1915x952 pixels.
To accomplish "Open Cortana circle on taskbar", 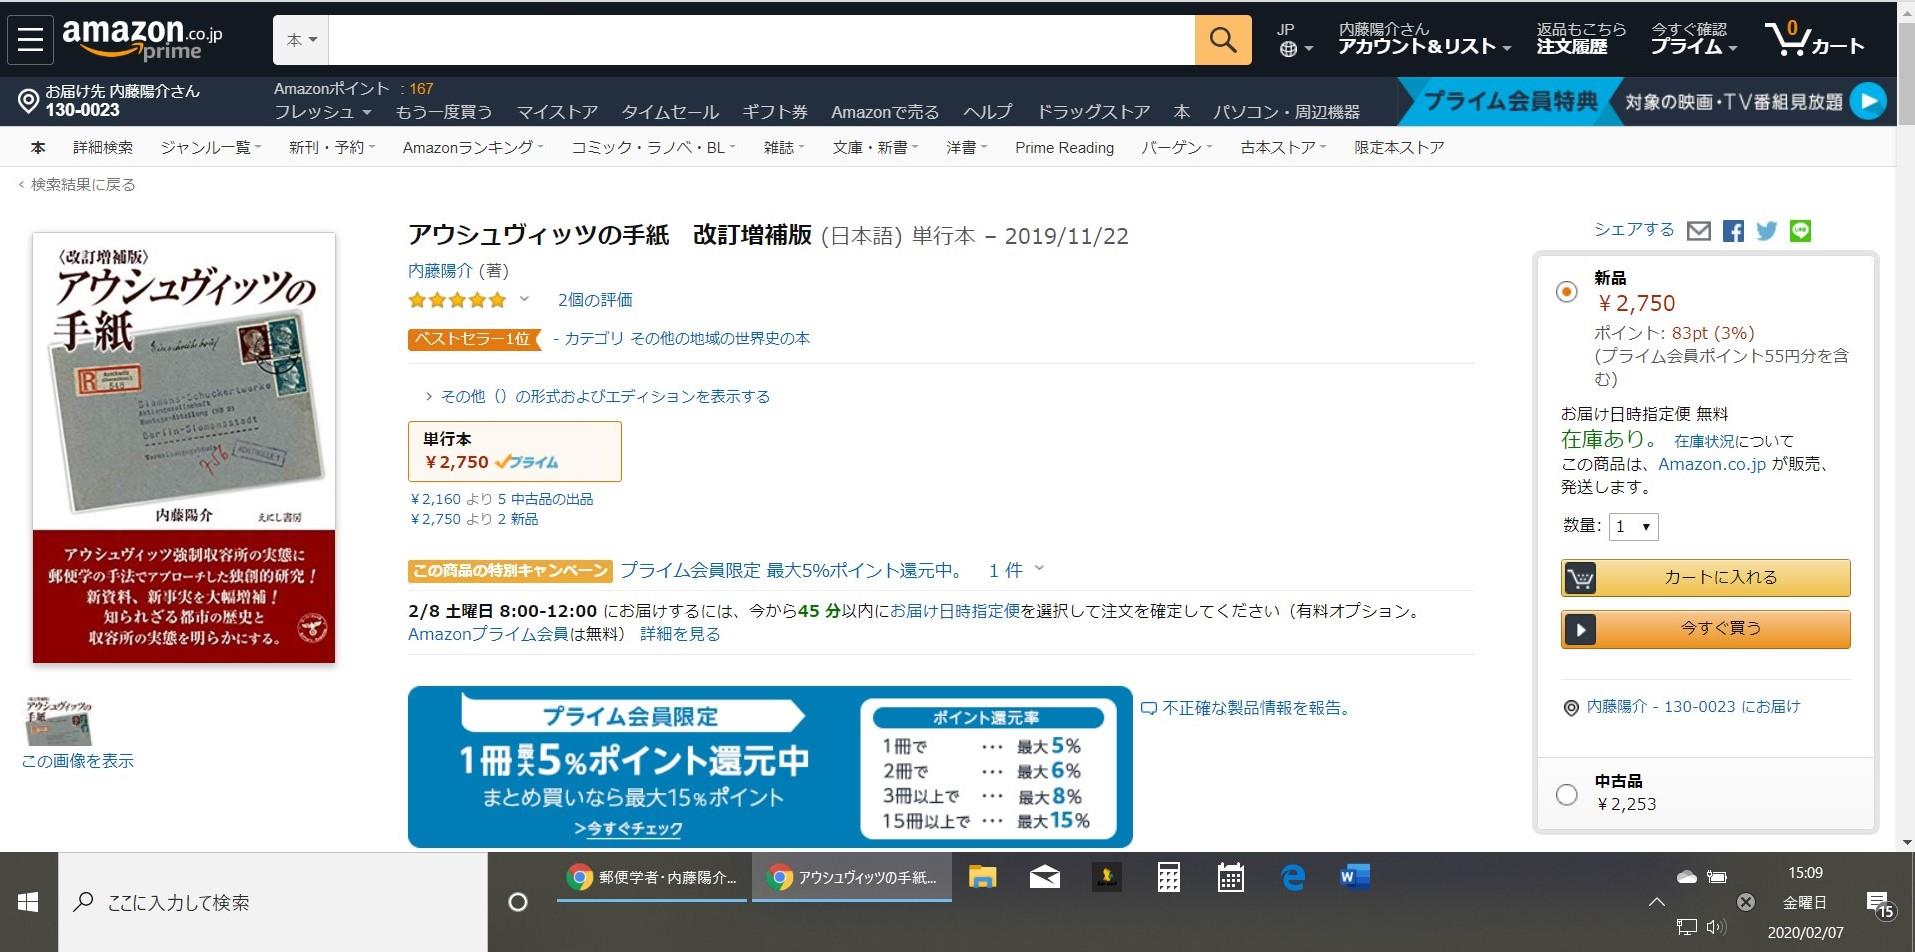I will pos(518,902).
